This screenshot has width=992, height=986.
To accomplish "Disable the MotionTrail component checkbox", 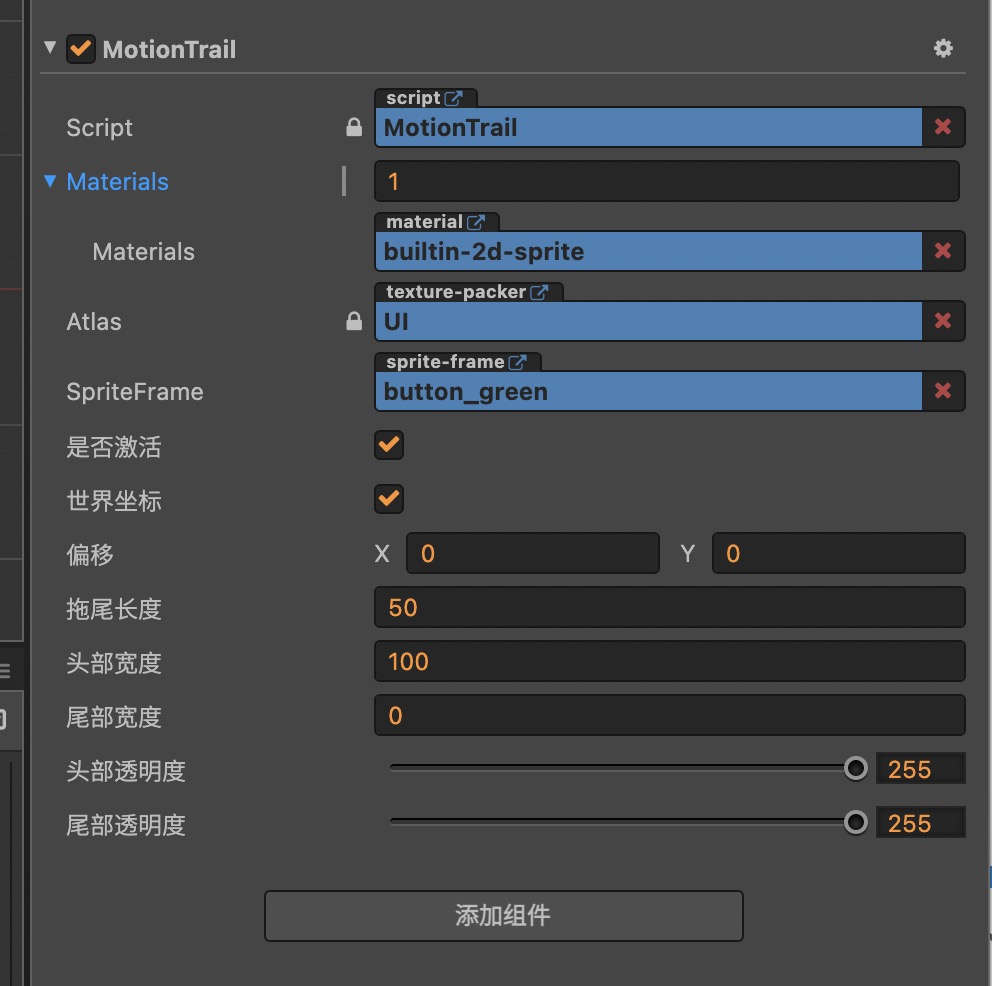I will [81, 49].
